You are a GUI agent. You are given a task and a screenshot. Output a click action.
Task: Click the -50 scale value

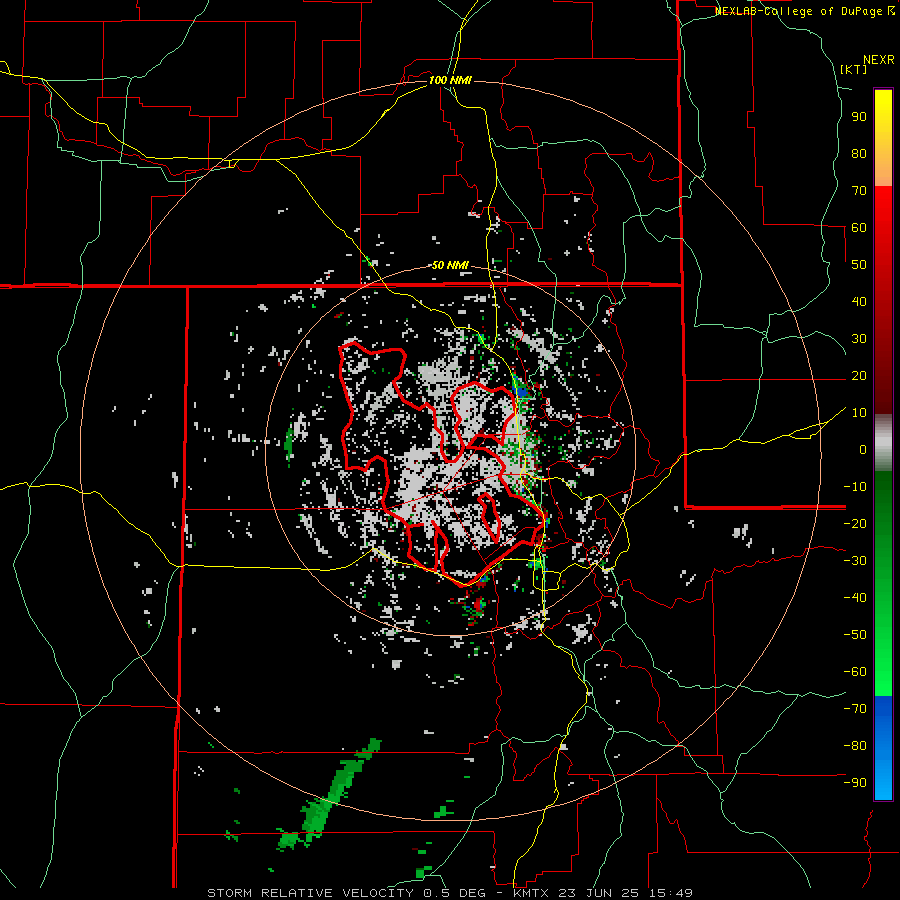(855, 635)
